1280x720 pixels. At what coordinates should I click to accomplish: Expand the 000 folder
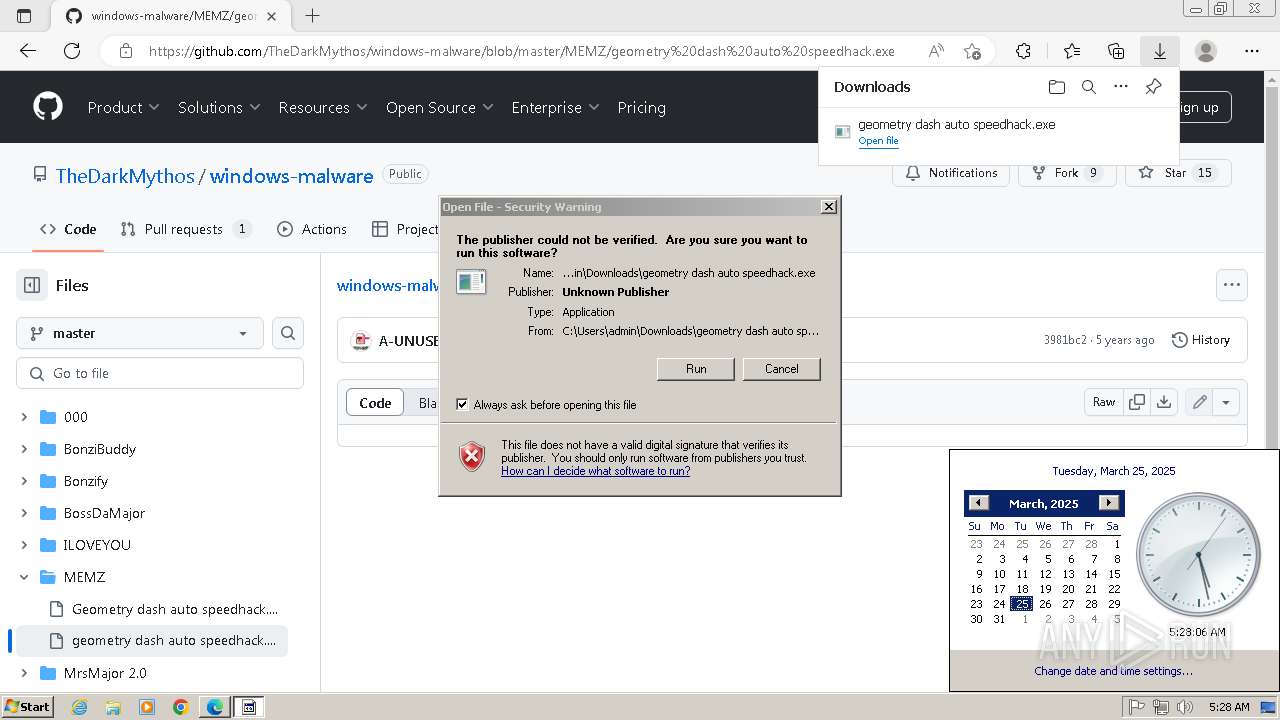click(24, 417)
